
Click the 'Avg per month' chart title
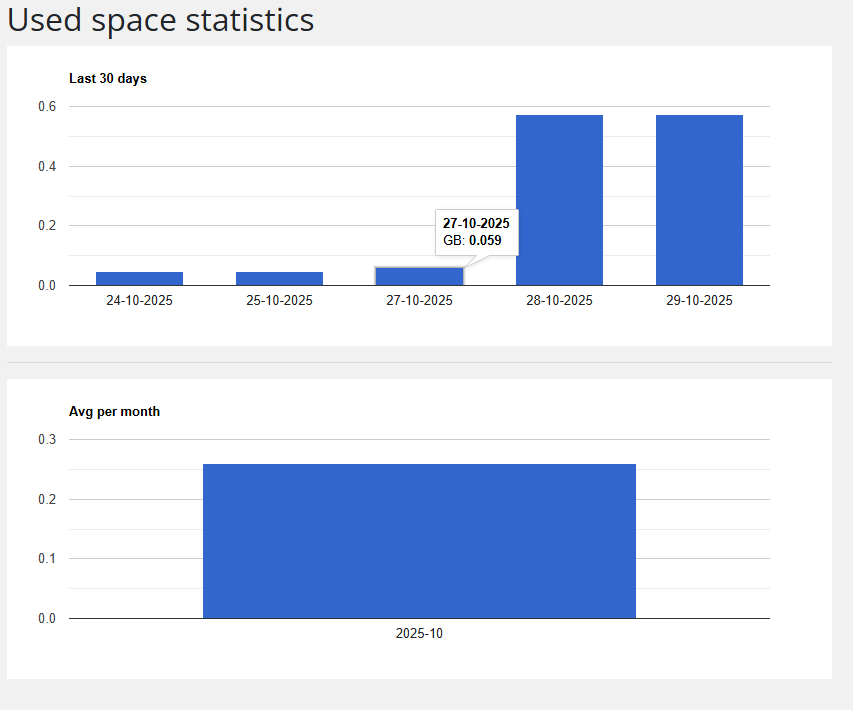(x=114, y=411)
